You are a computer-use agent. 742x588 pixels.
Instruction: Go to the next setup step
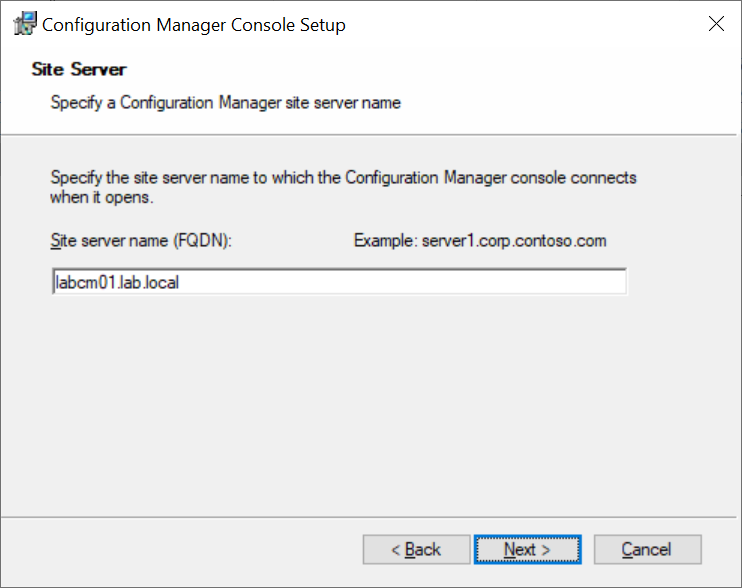tap(527, 549)
